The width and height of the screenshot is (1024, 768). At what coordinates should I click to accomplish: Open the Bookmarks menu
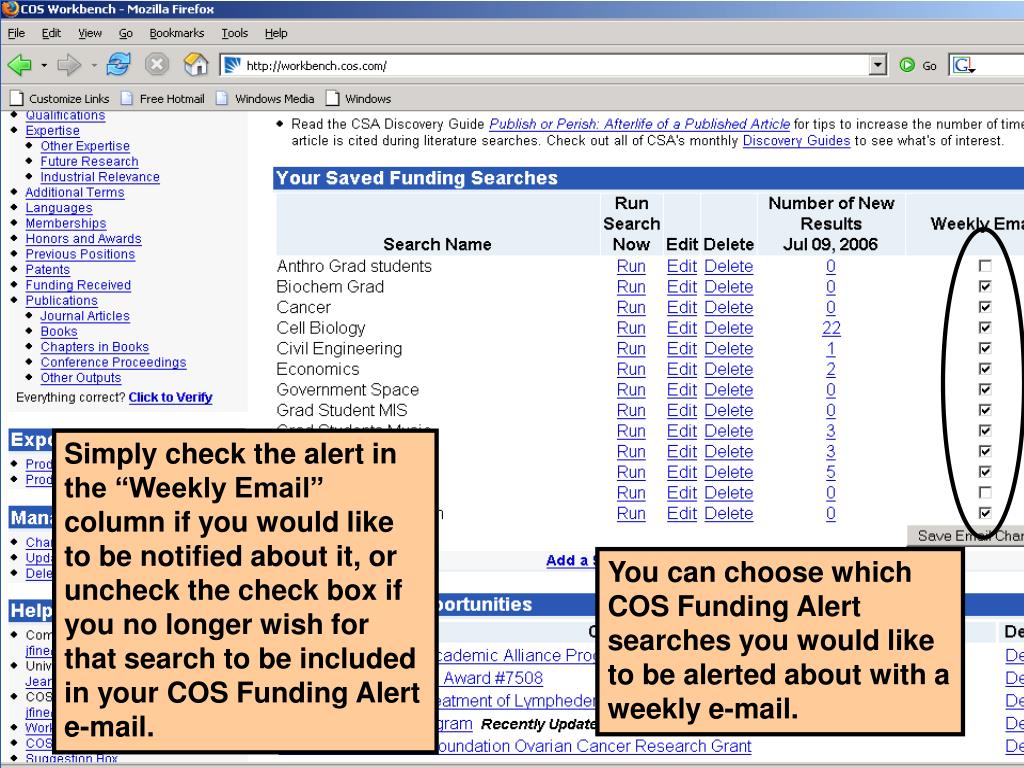176,33
